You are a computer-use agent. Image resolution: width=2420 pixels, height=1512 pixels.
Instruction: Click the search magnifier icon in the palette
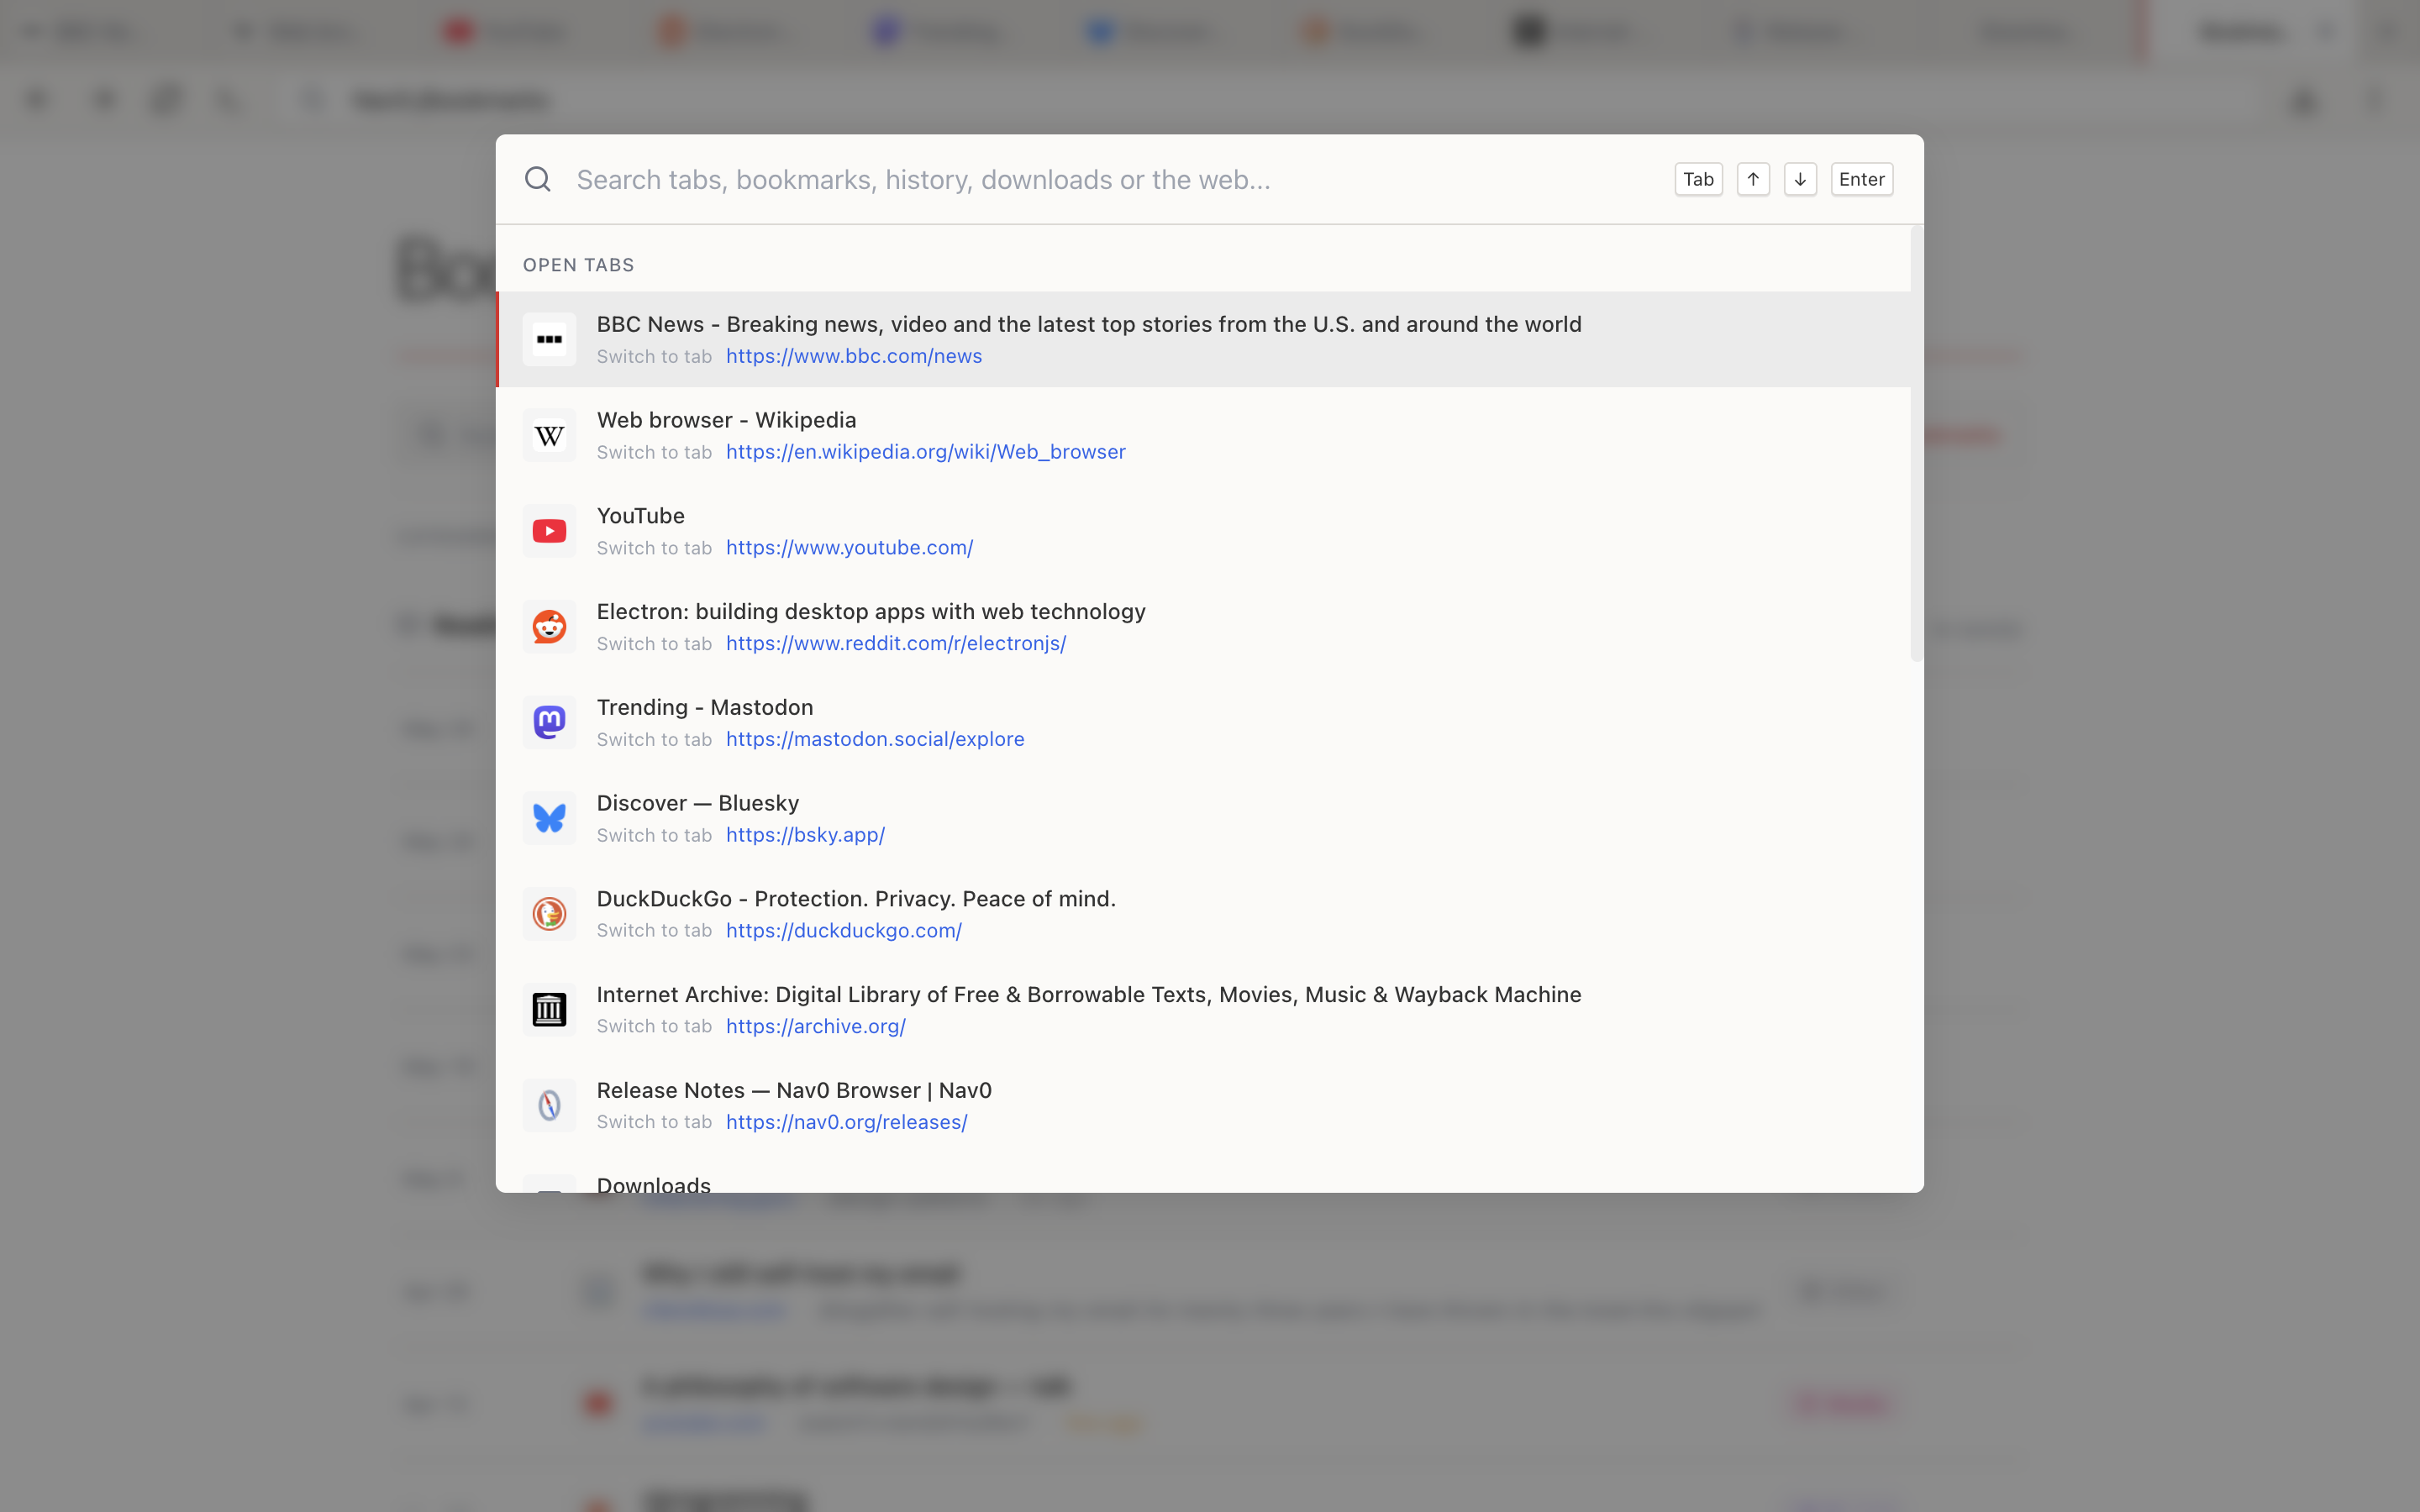(x=538, y=179)
